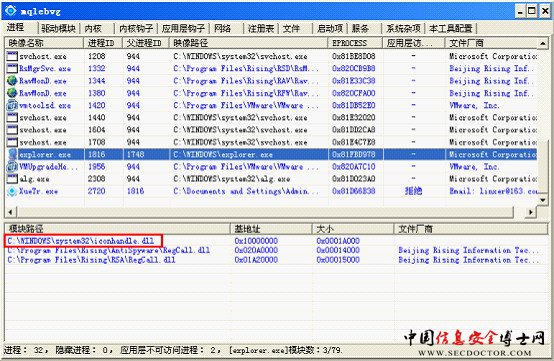Click the process ID 2720
Viewport: 554px width, 361px height.
point(96,191)
